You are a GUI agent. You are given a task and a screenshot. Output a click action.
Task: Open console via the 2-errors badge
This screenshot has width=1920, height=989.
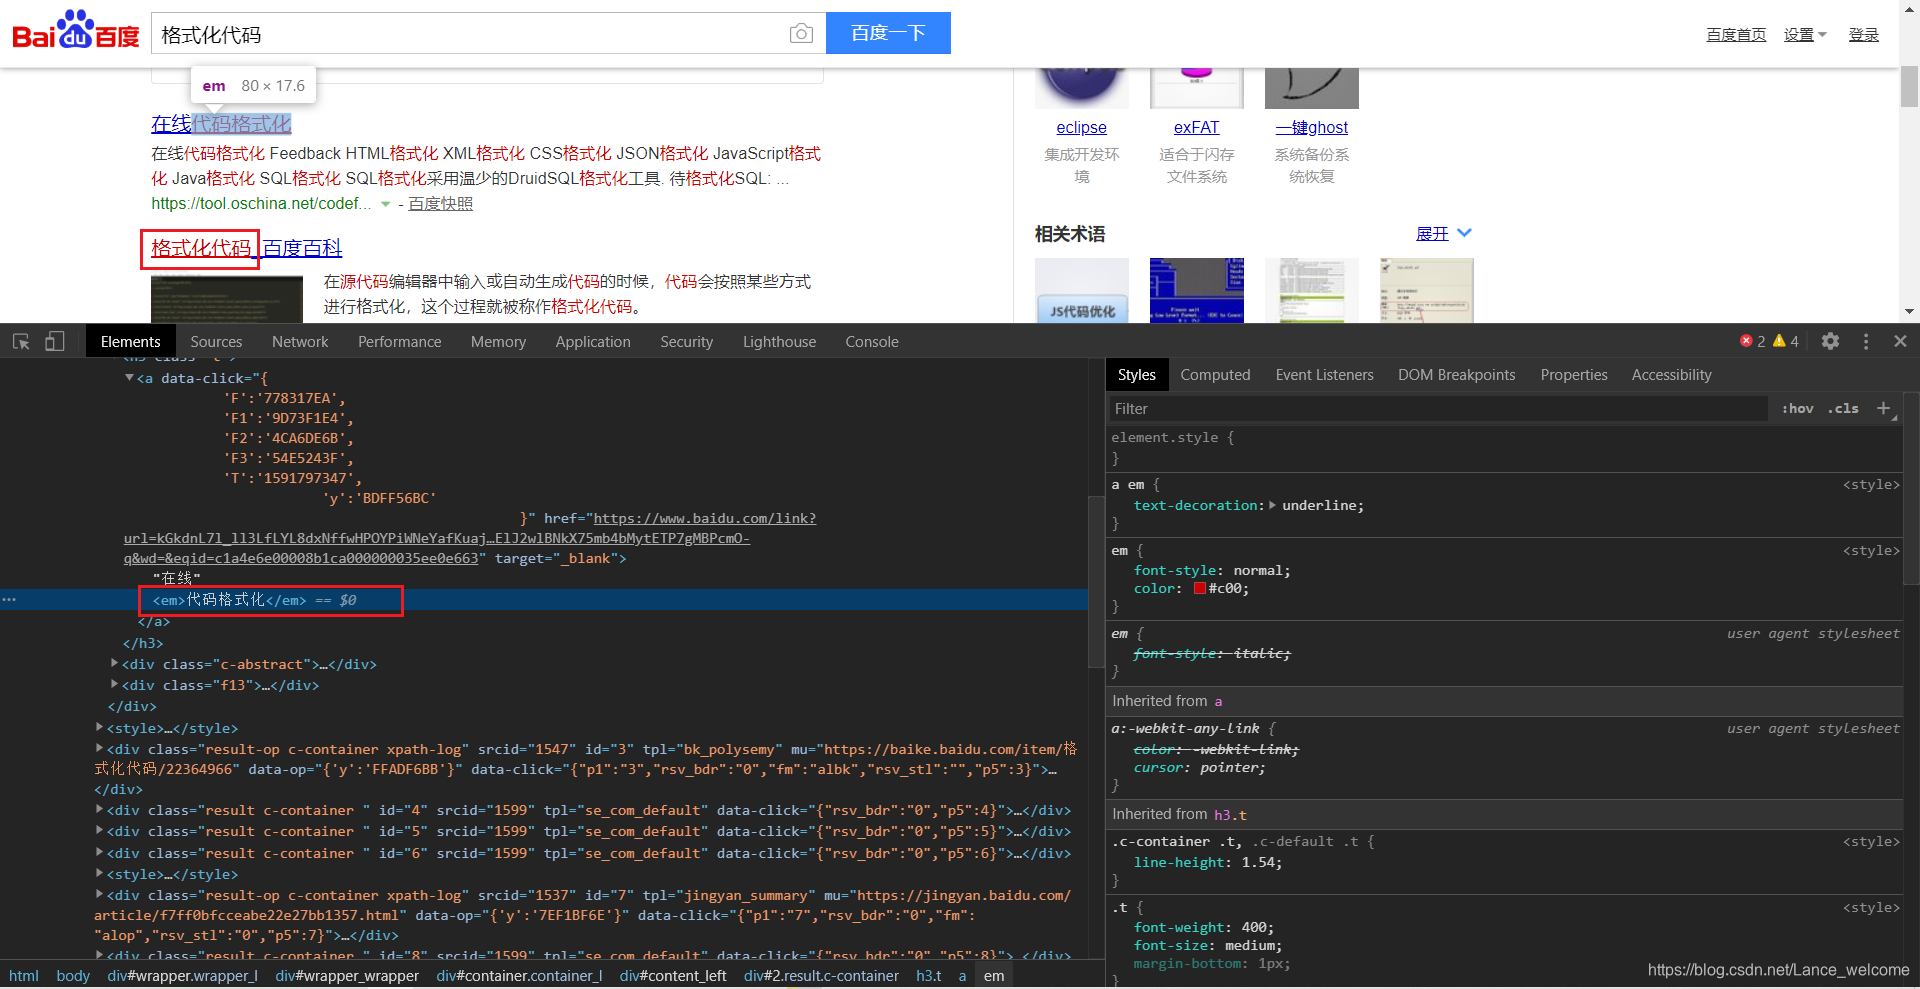click(x=1753, y=341)
